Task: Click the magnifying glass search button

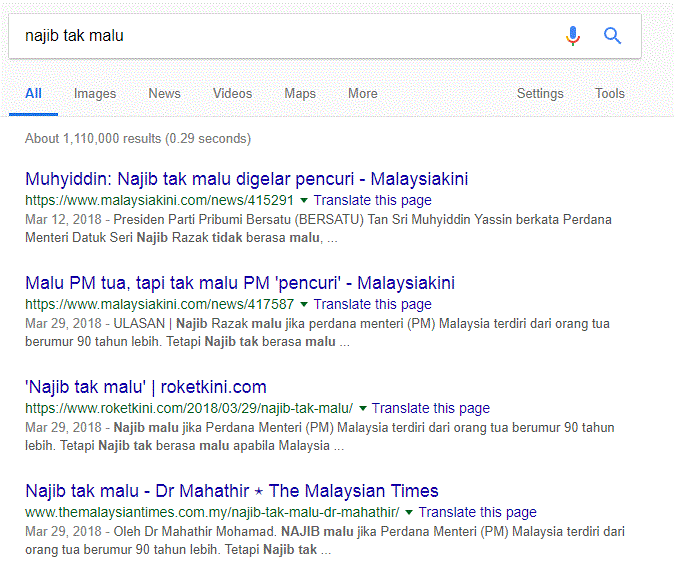Action: pyautogui.click(x=612, y=36)
